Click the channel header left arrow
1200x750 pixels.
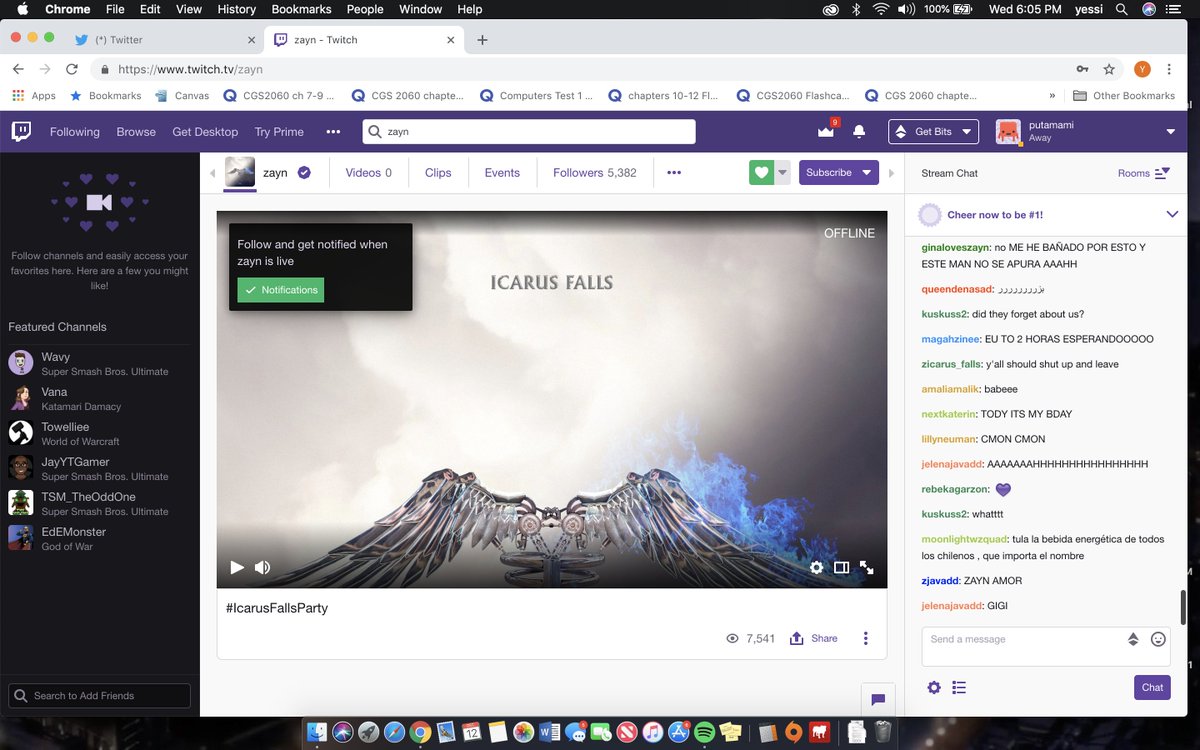pyautogui.click(x=212, y=173)
